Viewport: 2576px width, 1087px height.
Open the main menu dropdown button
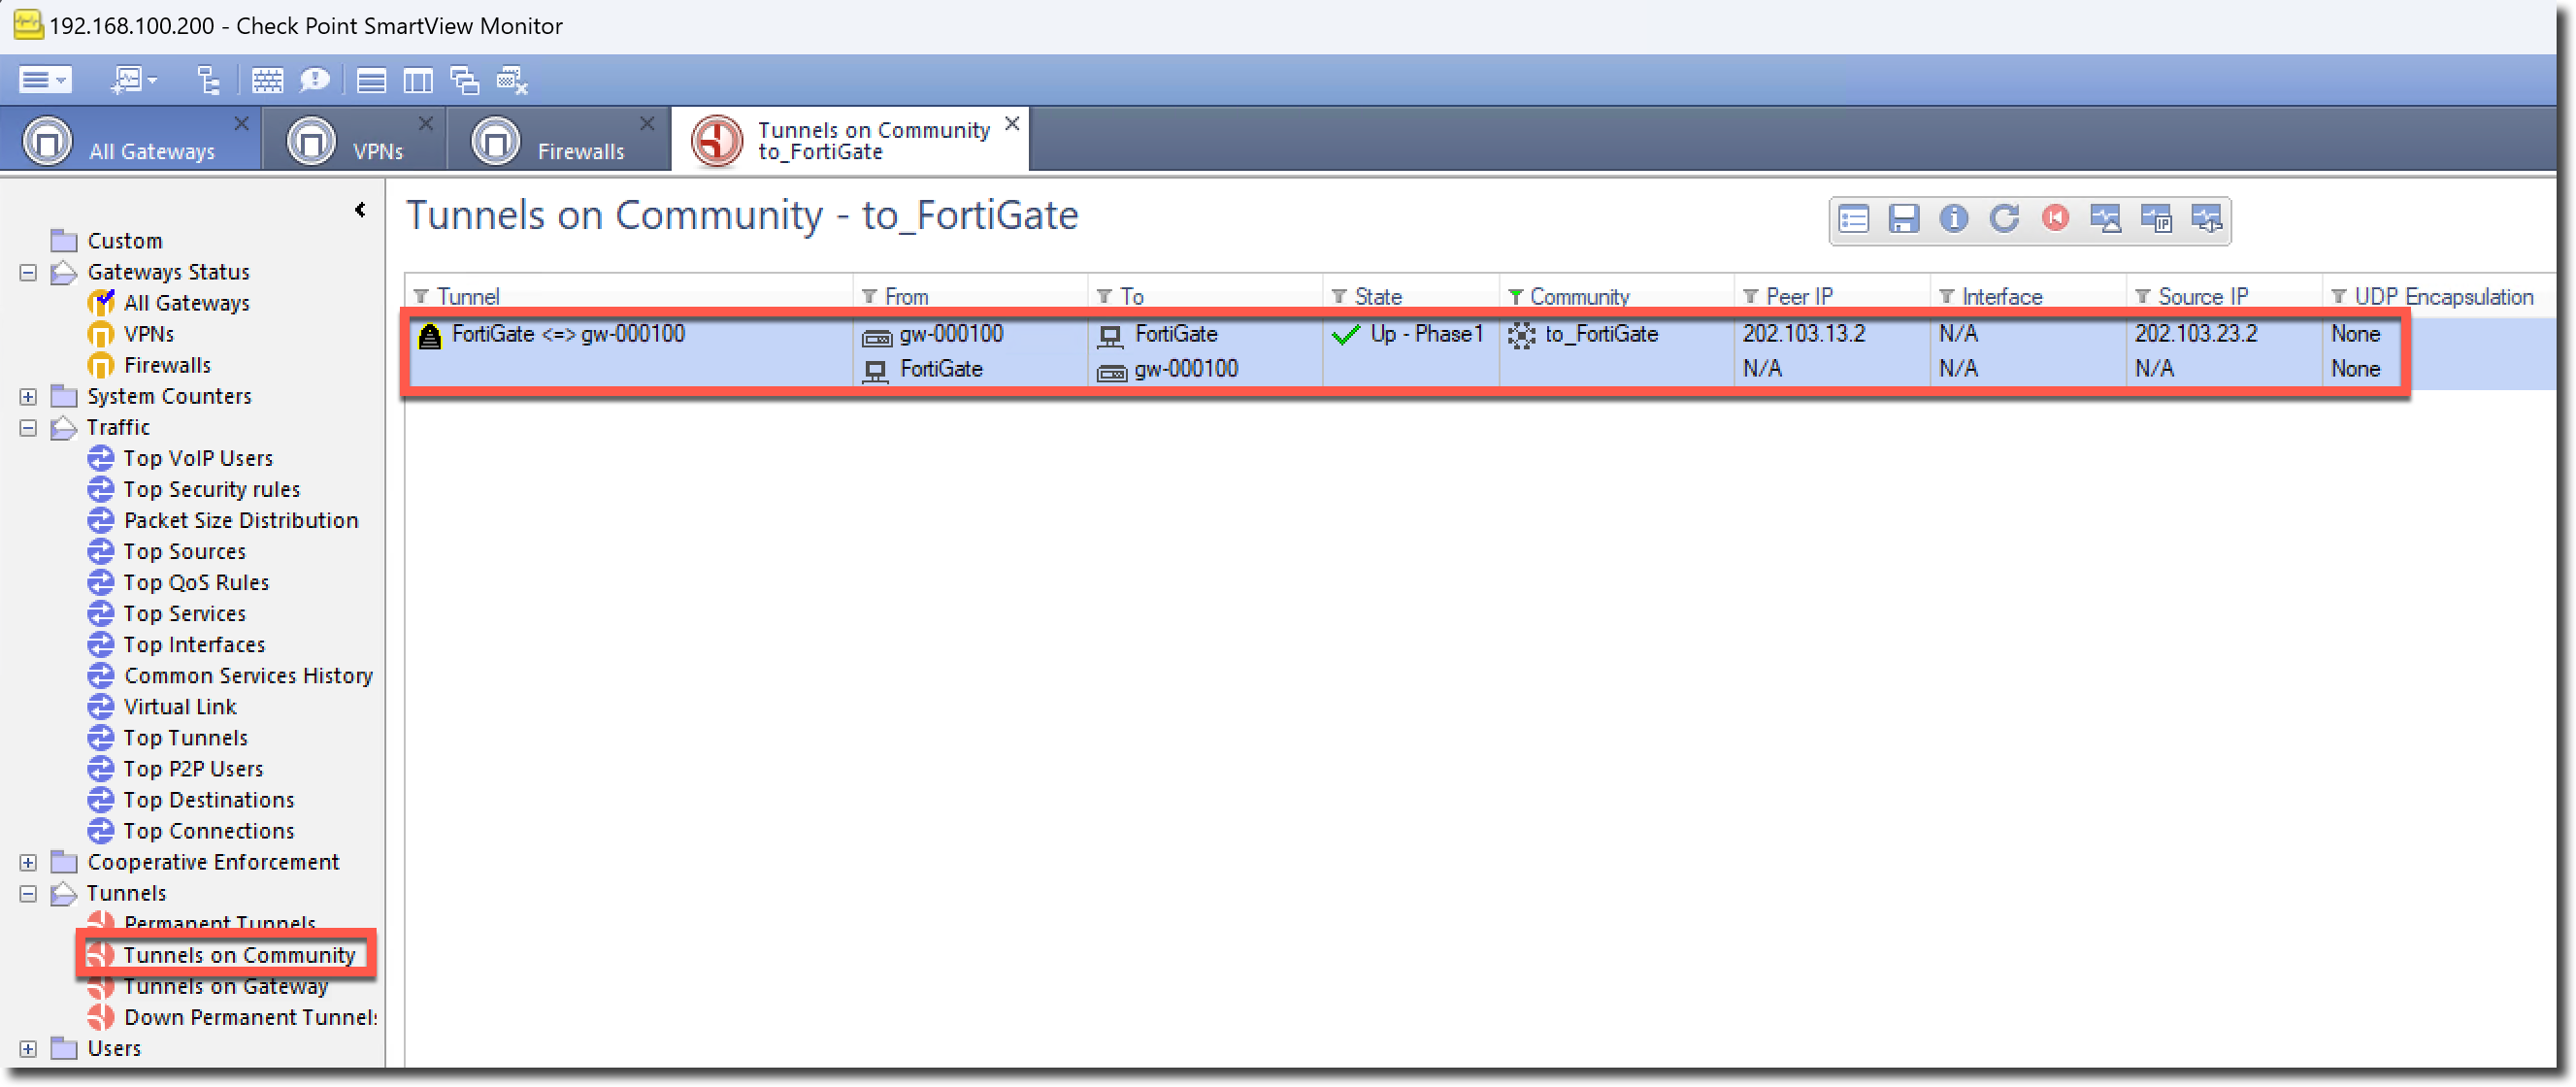[45, 80]
